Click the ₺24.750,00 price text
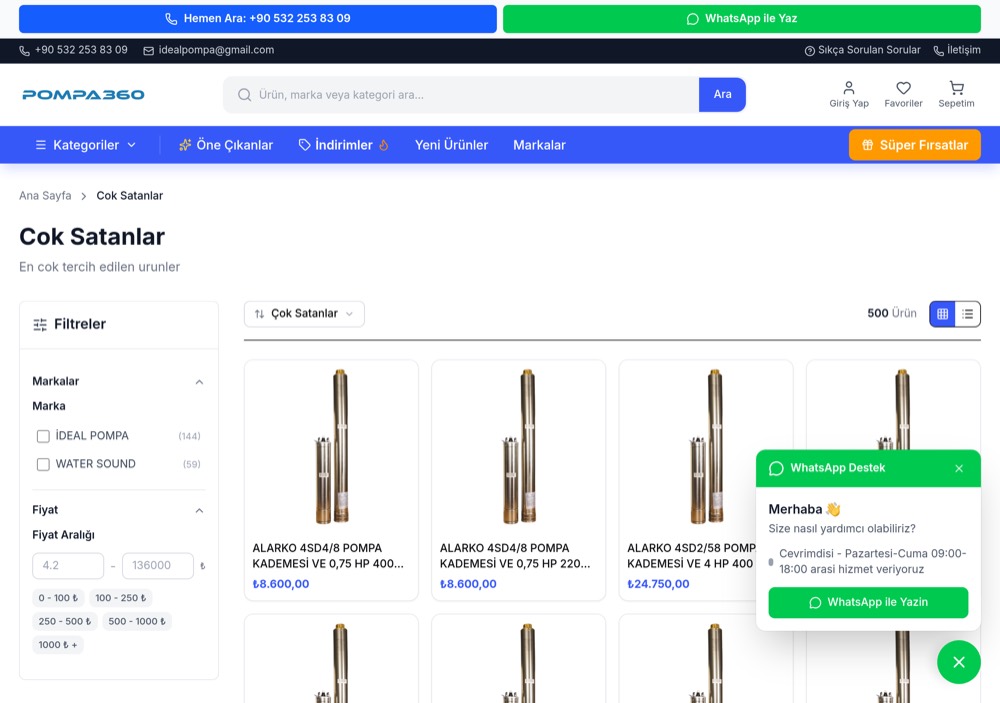1000x703 pixels. pyautogui.click(x=658, y=584)
